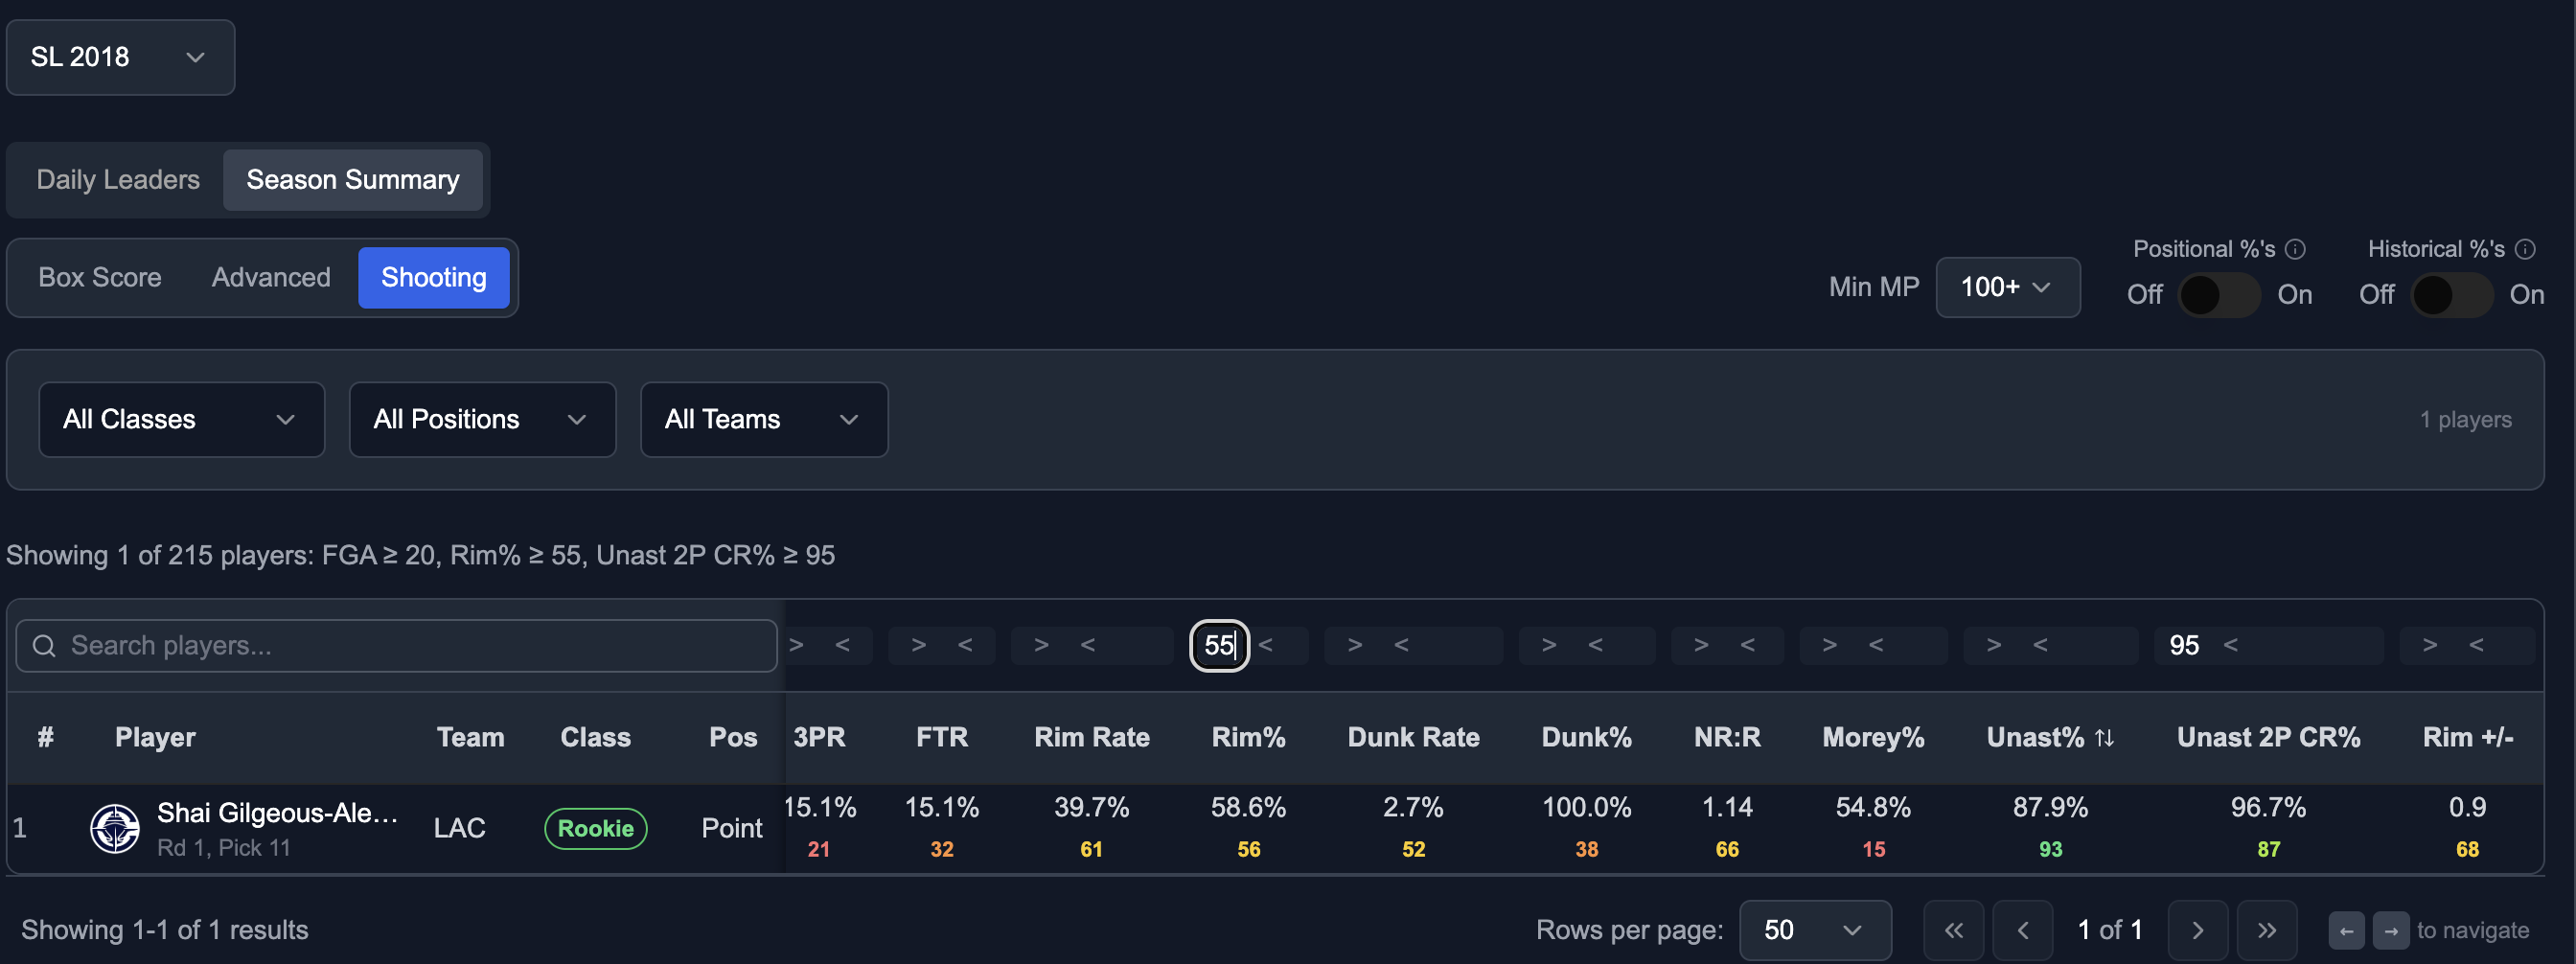Click the Positional %'s info icon
This screenshot has width=2576, height=964.
point(2295,249)
